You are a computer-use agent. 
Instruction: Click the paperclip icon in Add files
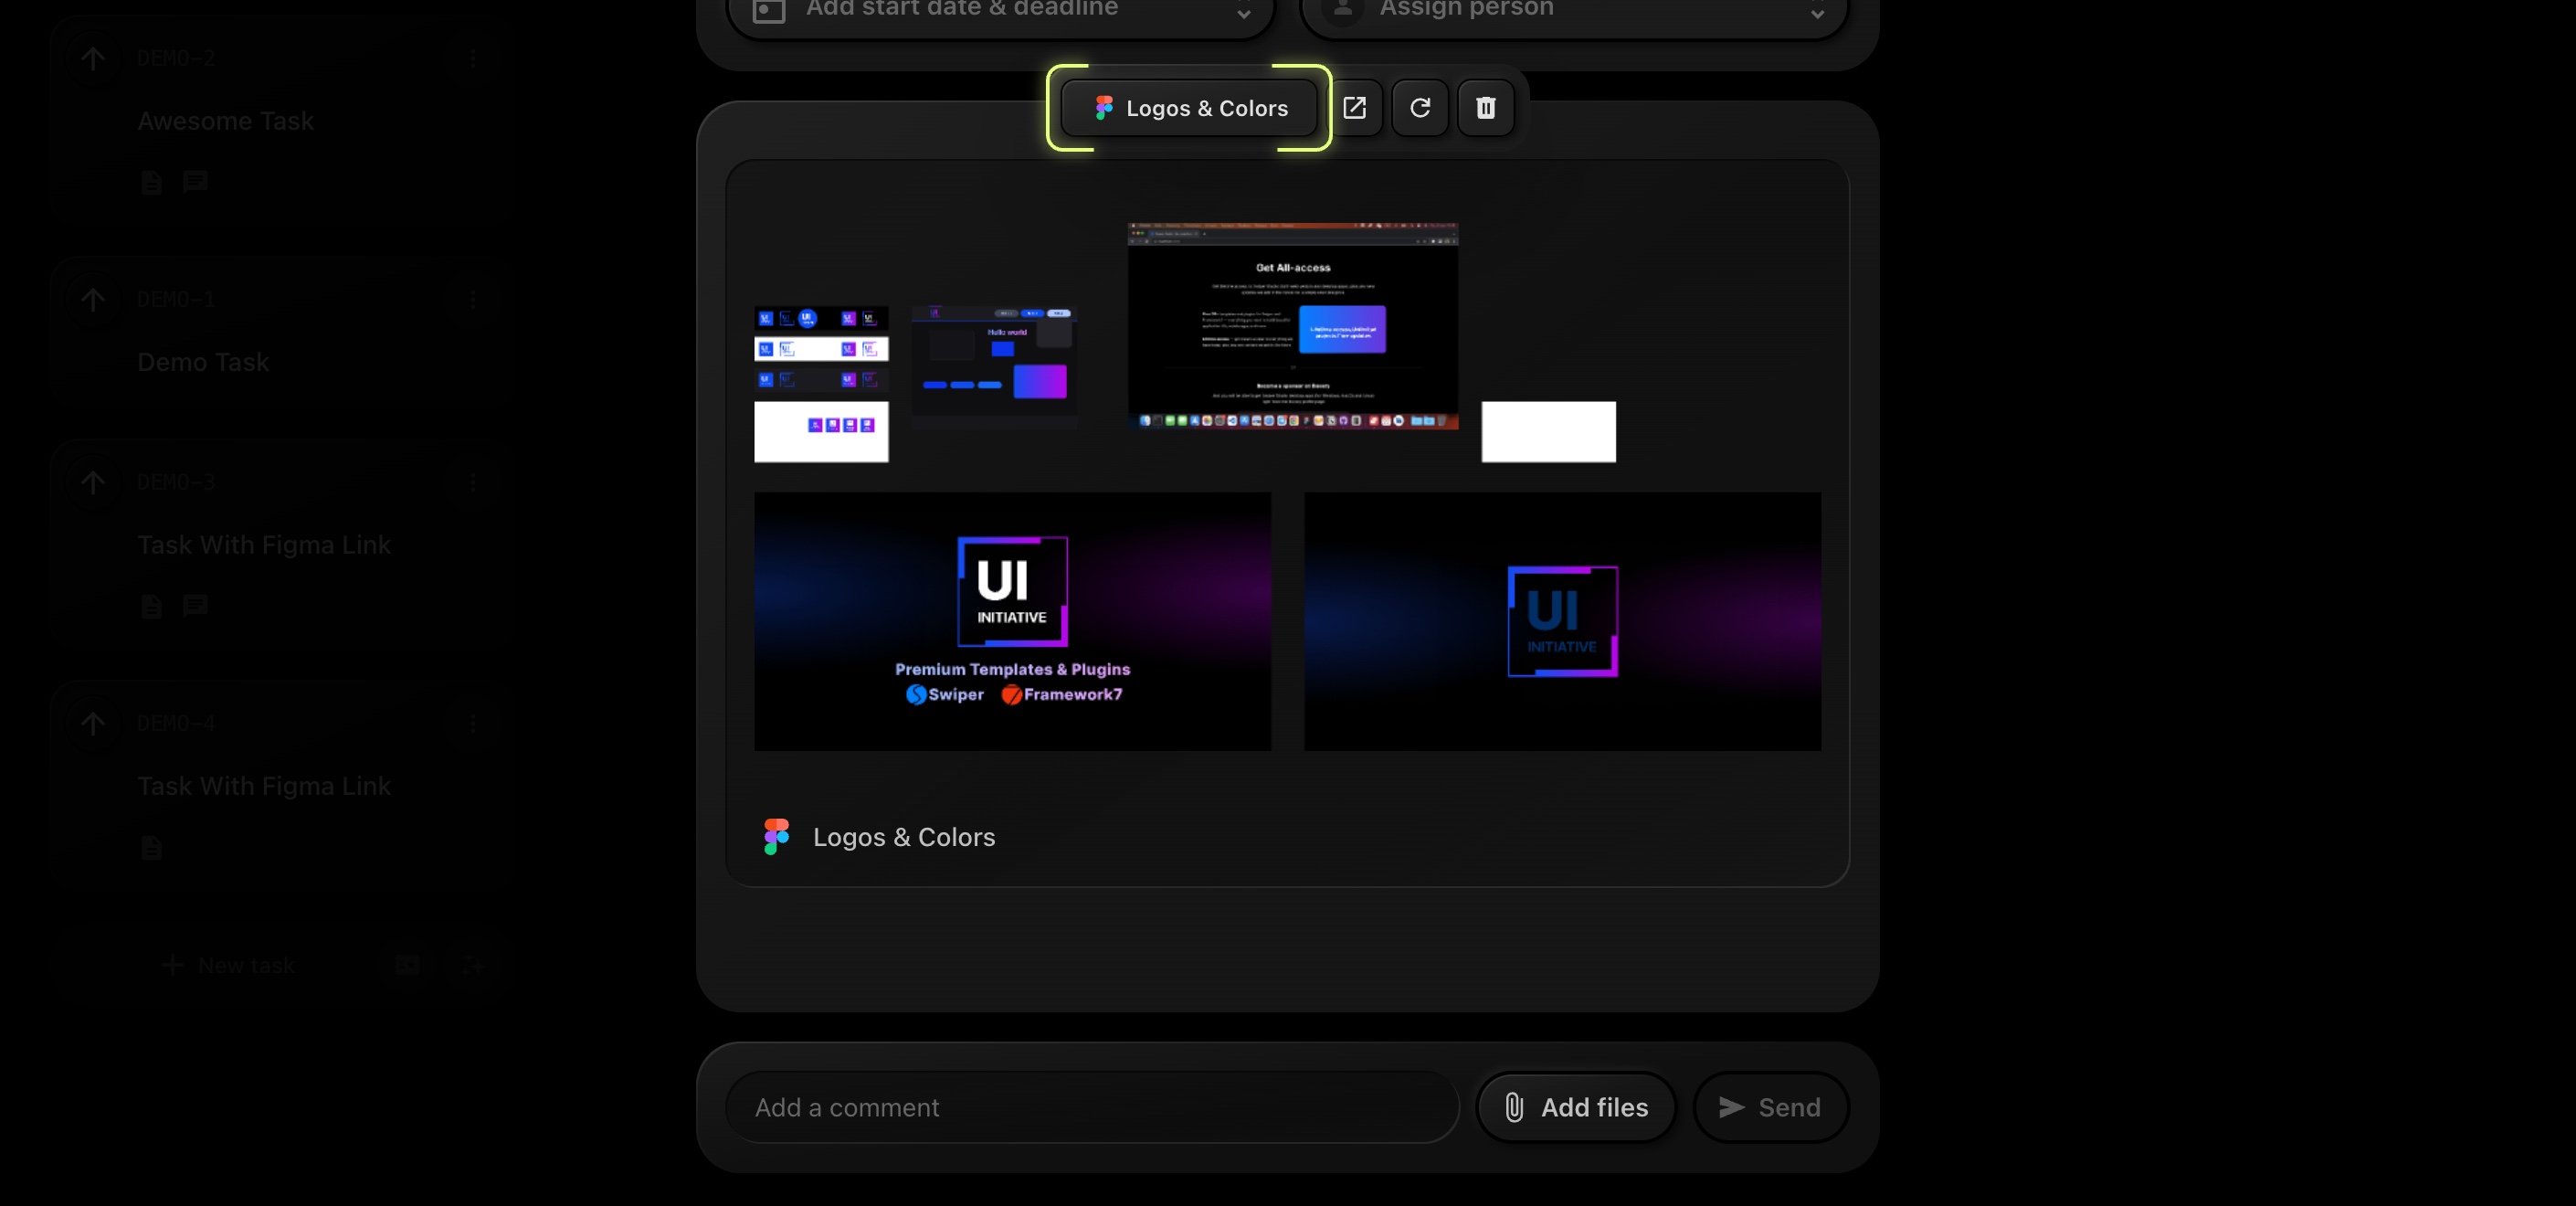(1514, 1108)
